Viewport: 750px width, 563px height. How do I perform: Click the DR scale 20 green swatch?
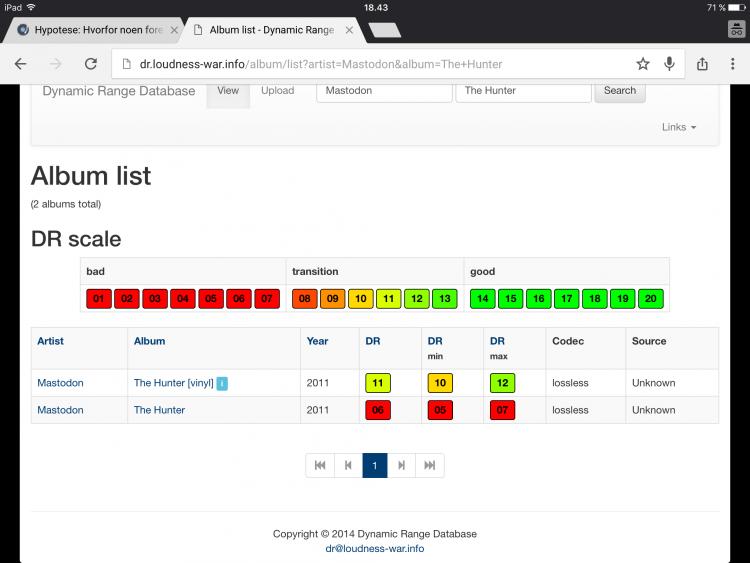[651, 298]
